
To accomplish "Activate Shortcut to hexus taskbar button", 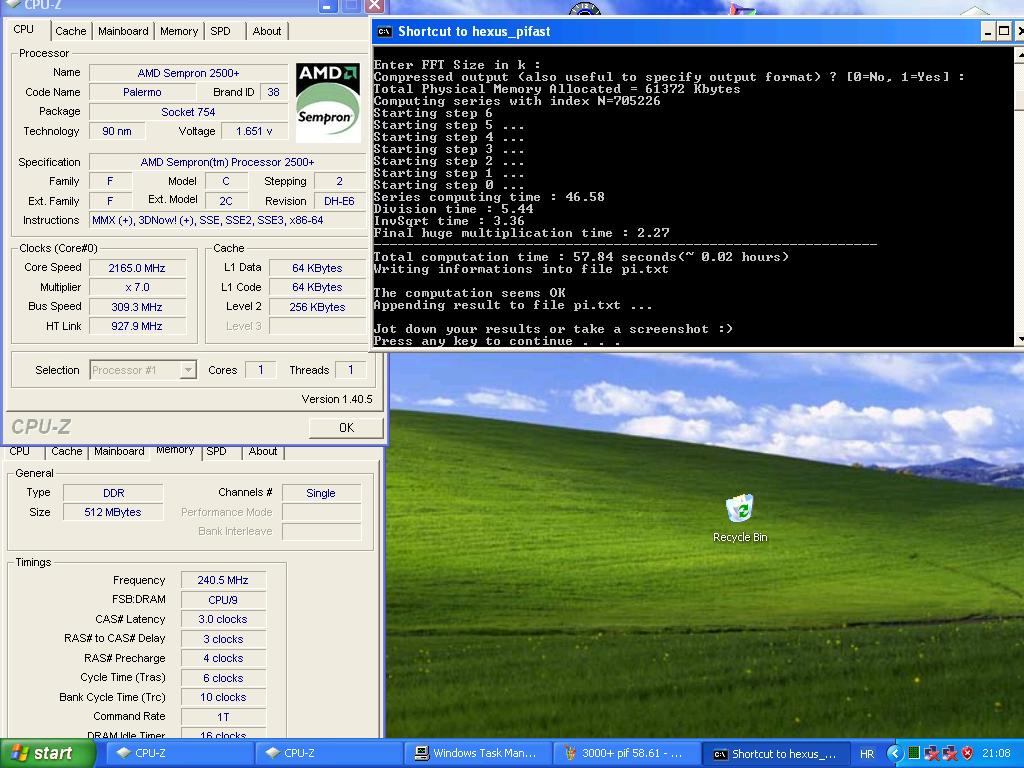I will (776, 754).
